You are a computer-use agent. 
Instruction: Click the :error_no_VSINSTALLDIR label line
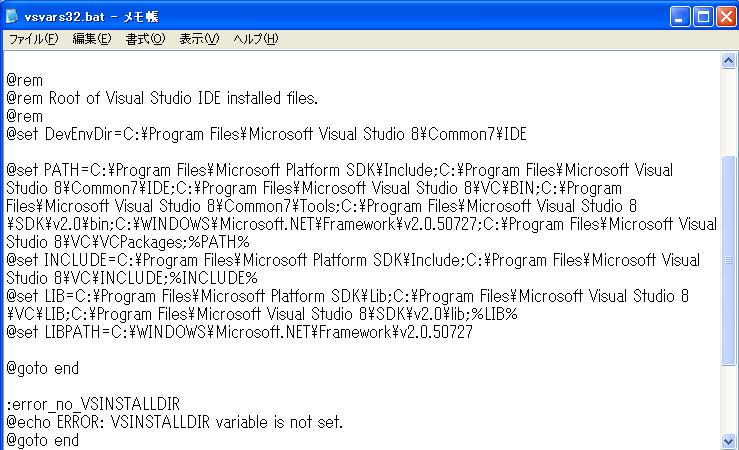[x=93, y=404]
